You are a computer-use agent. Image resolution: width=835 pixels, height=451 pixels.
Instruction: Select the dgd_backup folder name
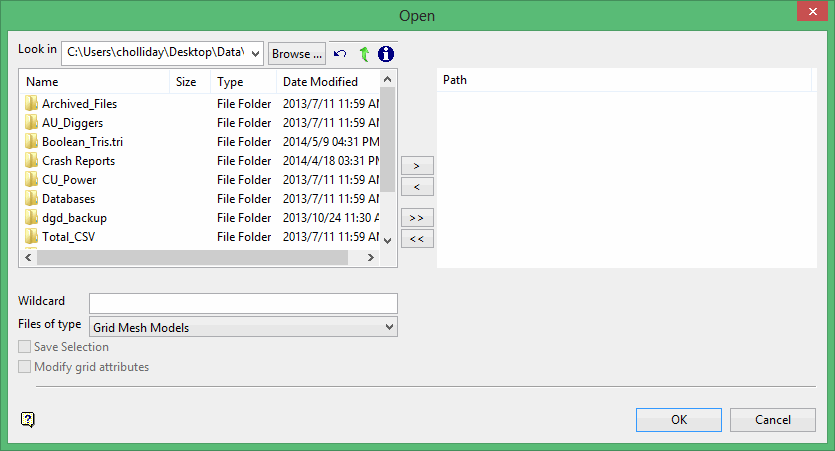click(x=75, y=218)
